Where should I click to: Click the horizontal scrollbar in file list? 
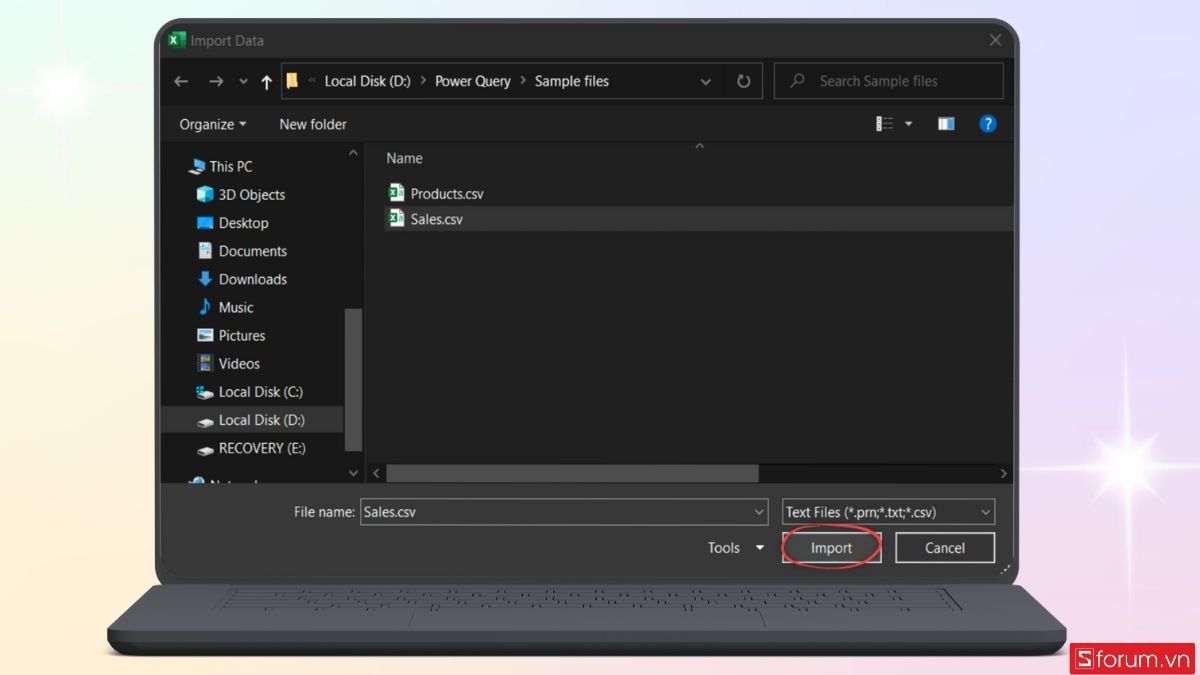(x=572, y=473)
